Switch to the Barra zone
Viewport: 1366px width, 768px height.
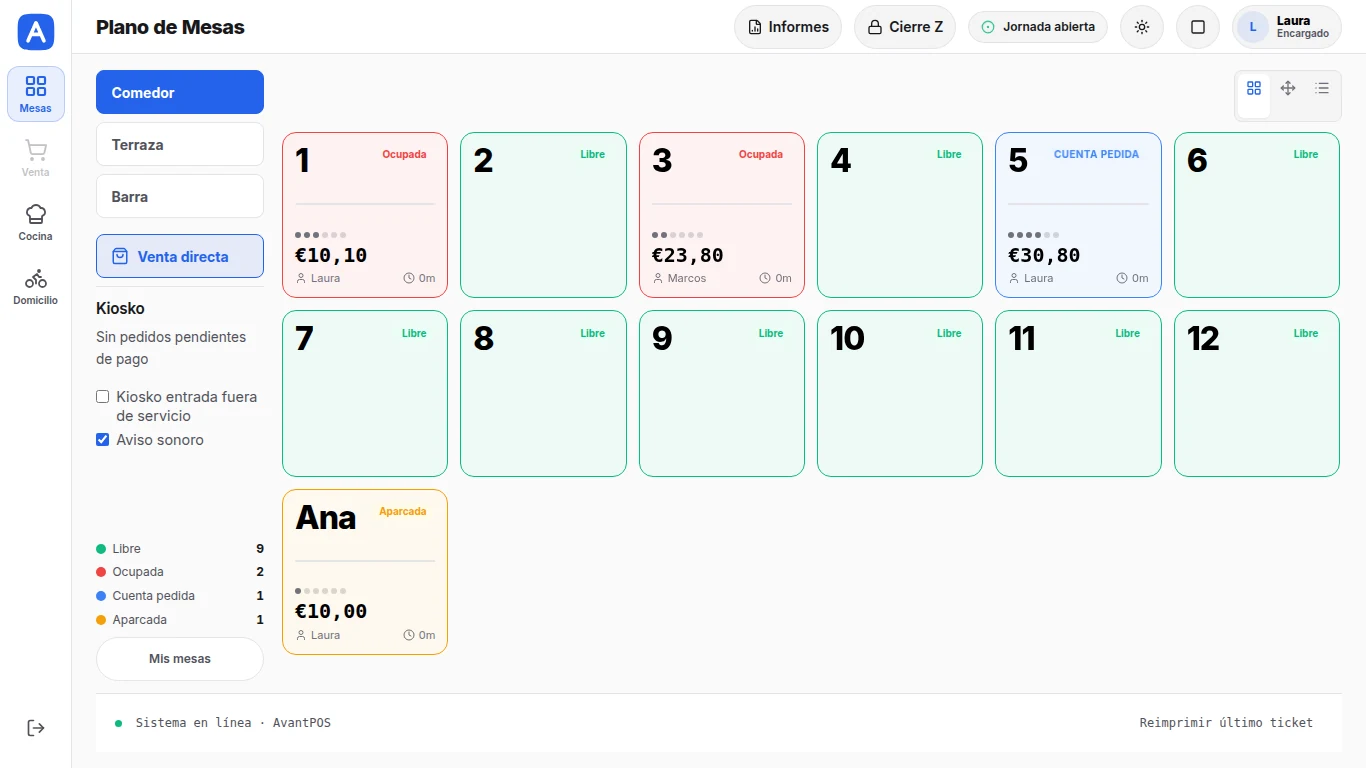tap(180, 196)
